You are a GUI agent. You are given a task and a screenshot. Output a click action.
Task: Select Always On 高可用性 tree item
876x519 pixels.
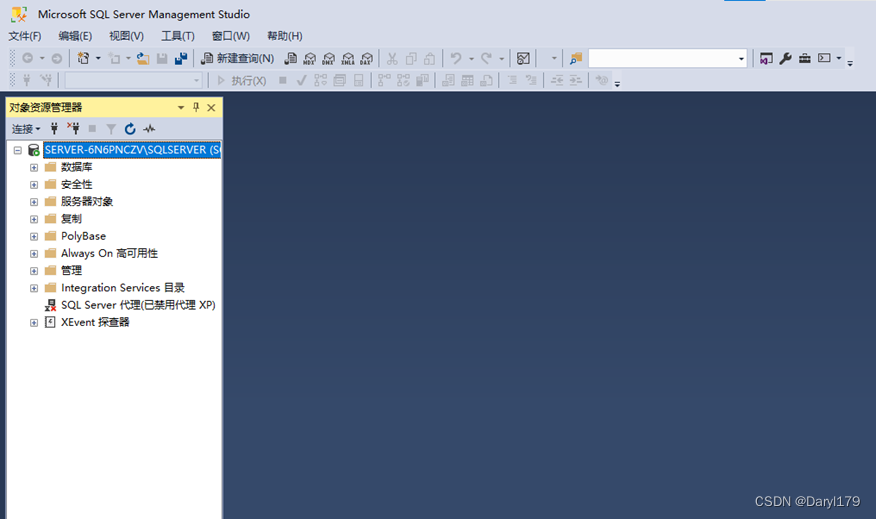point(110,254)
